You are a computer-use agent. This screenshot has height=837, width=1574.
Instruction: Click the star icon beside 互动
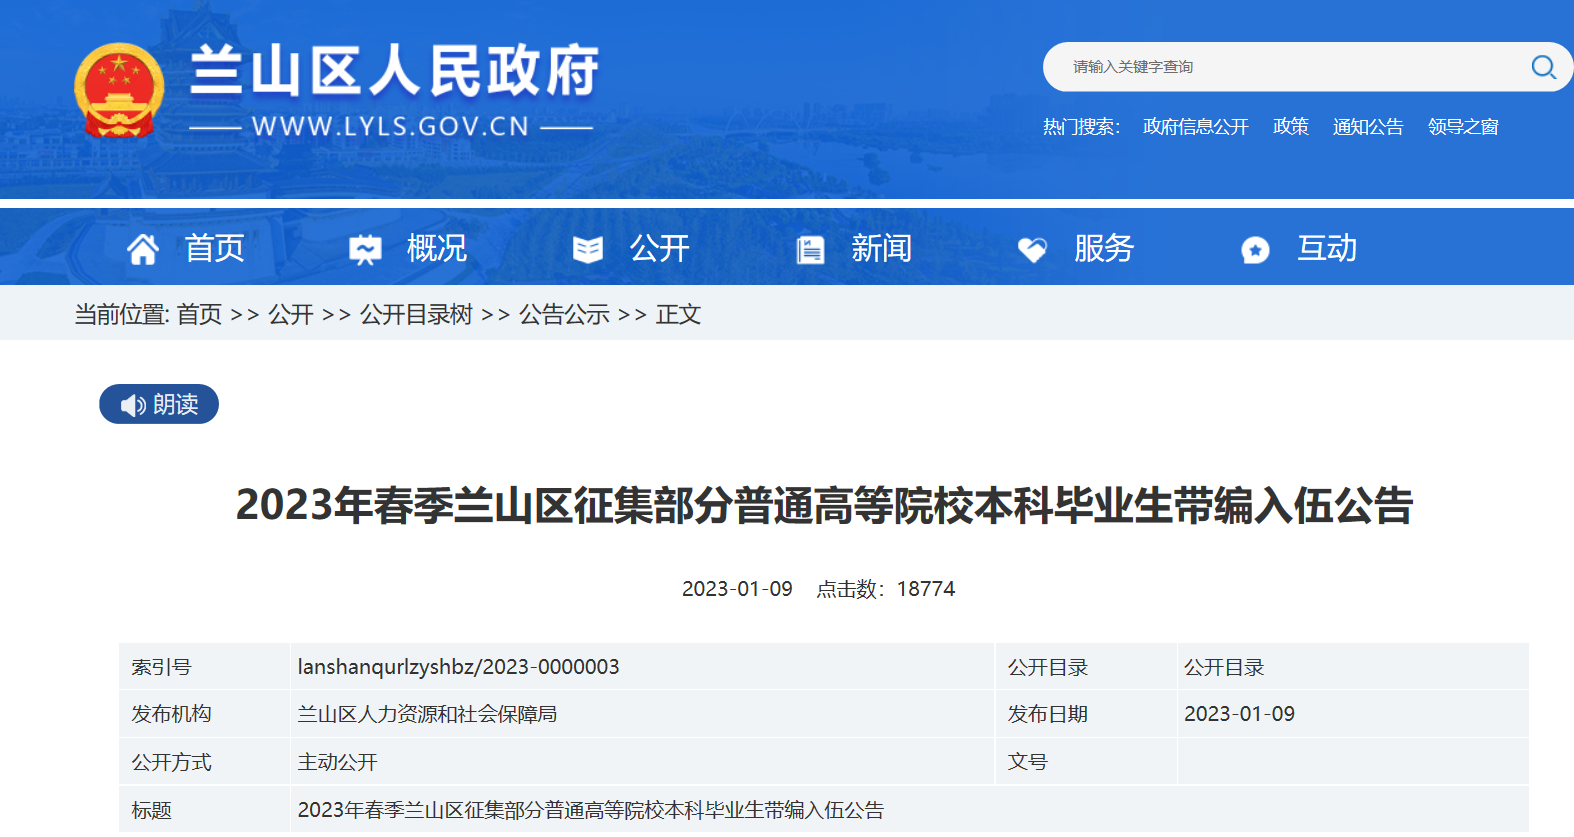pyautogui.click(x=1255, y=249)
